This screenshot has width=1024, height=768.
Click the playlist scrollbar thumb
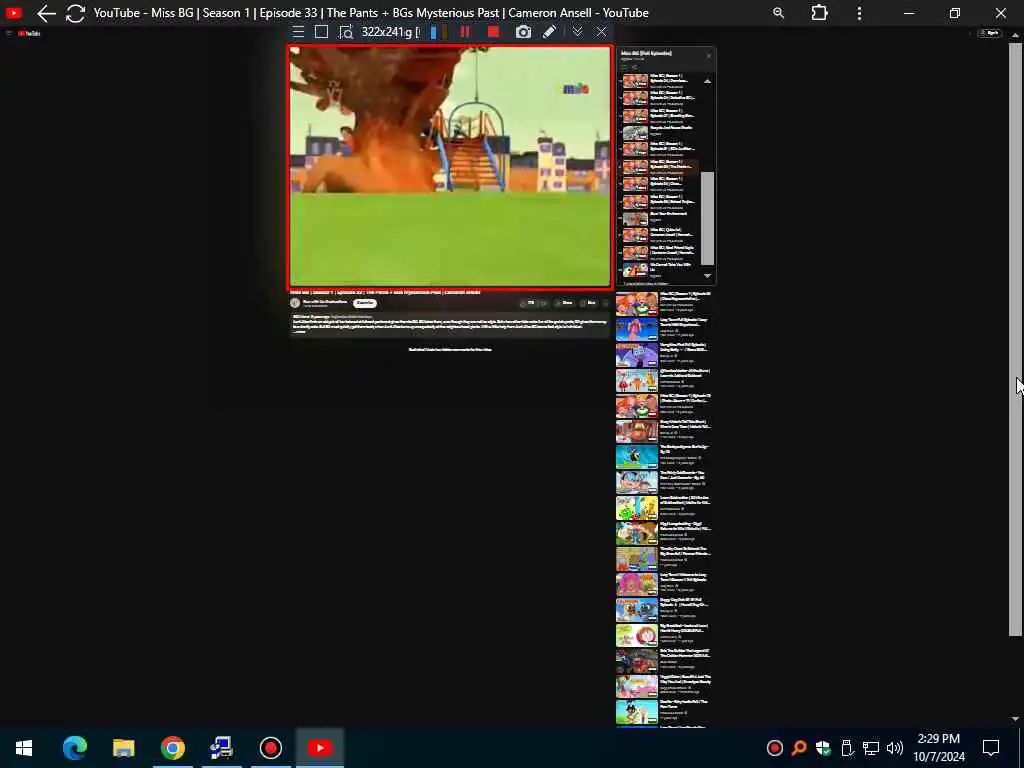click(x=707, y=219)
